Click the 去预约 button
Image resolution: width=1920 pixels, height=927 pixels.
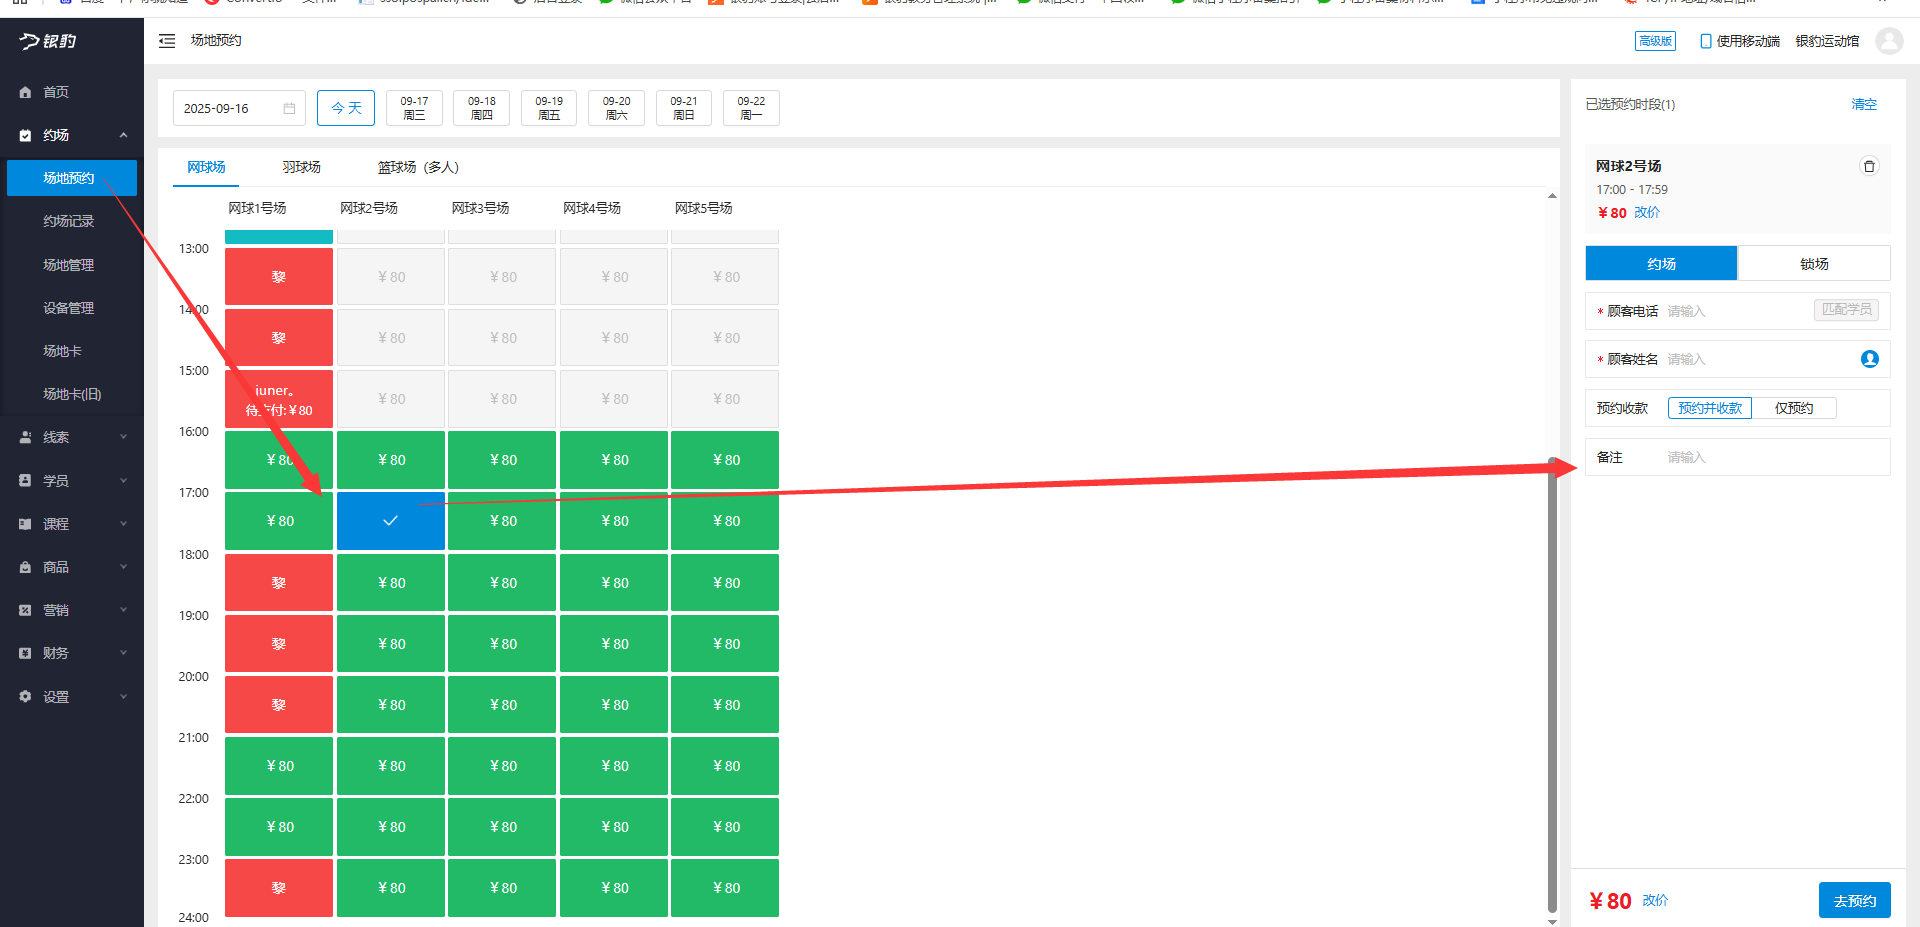(x=1854, y=901)
